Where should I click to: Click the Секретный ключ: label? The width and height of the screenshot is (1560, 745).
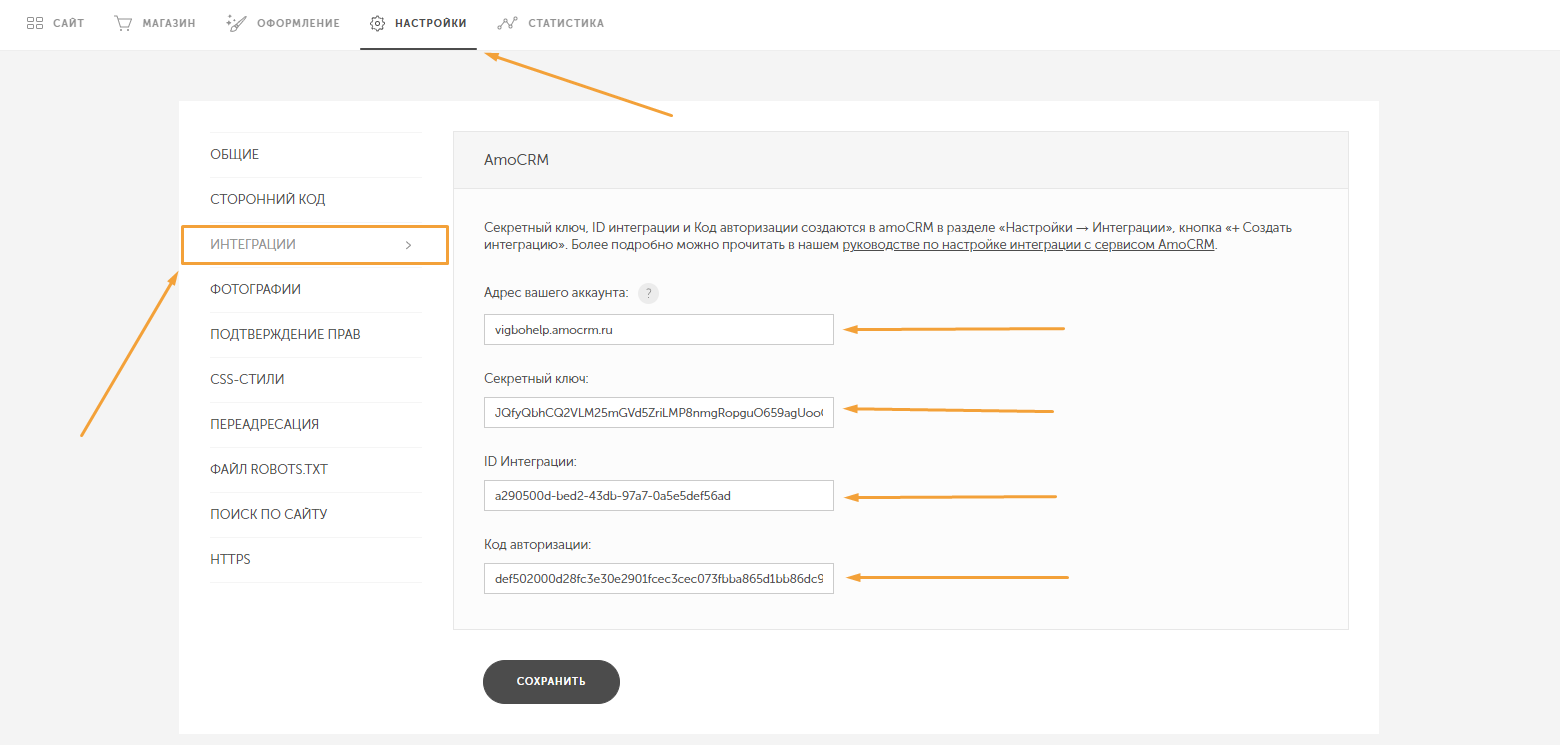pos(536,379)
